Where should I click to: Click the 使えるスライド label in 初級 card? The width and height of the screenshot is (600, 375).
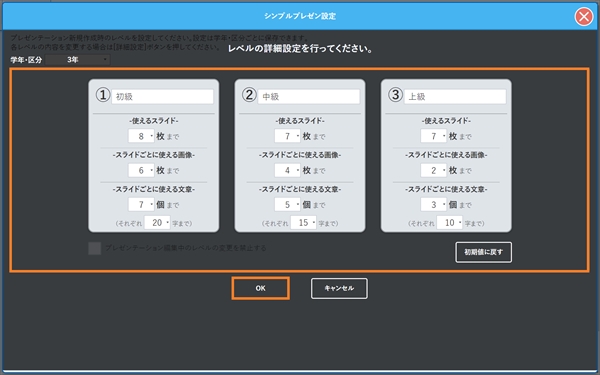pyautogui.click(x=154, y=121)
